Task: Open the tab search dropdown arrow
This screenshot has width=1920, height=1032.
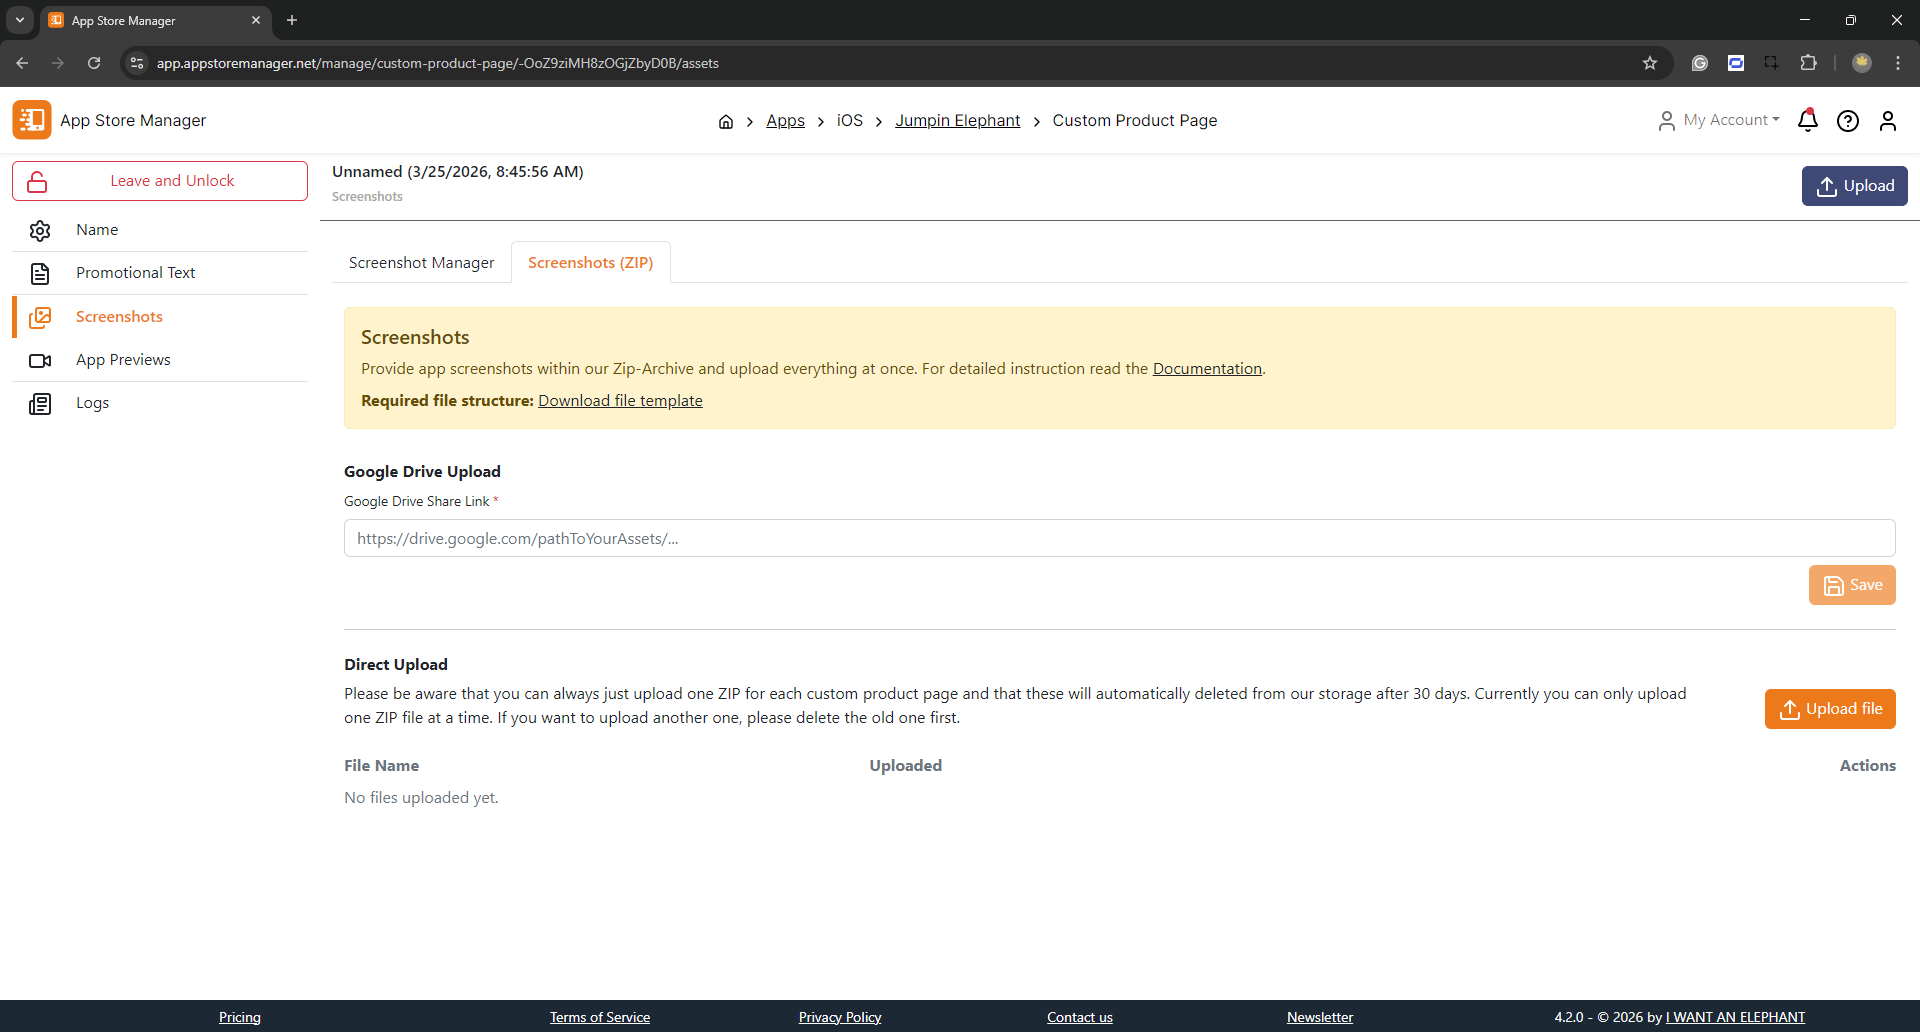Action: 20,20
